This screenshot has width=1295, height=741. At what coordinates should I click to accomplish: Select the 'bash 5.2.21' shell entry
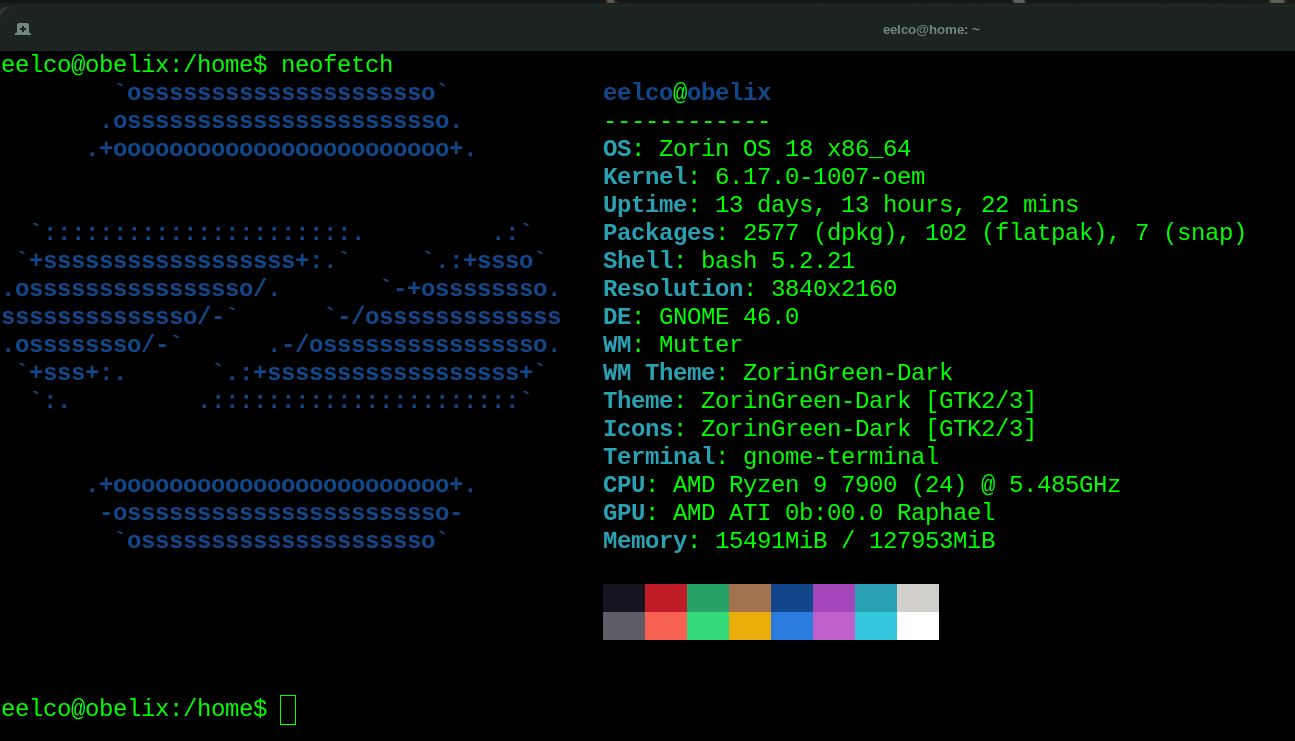pos(780,260)
